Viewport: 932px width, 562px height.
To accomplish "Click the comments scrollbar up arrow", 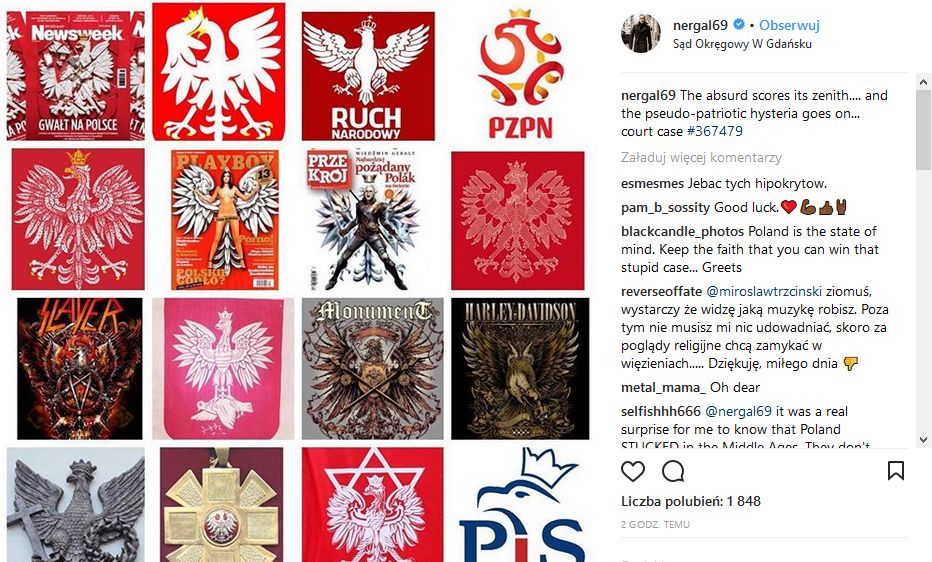I will coord(924,81).
